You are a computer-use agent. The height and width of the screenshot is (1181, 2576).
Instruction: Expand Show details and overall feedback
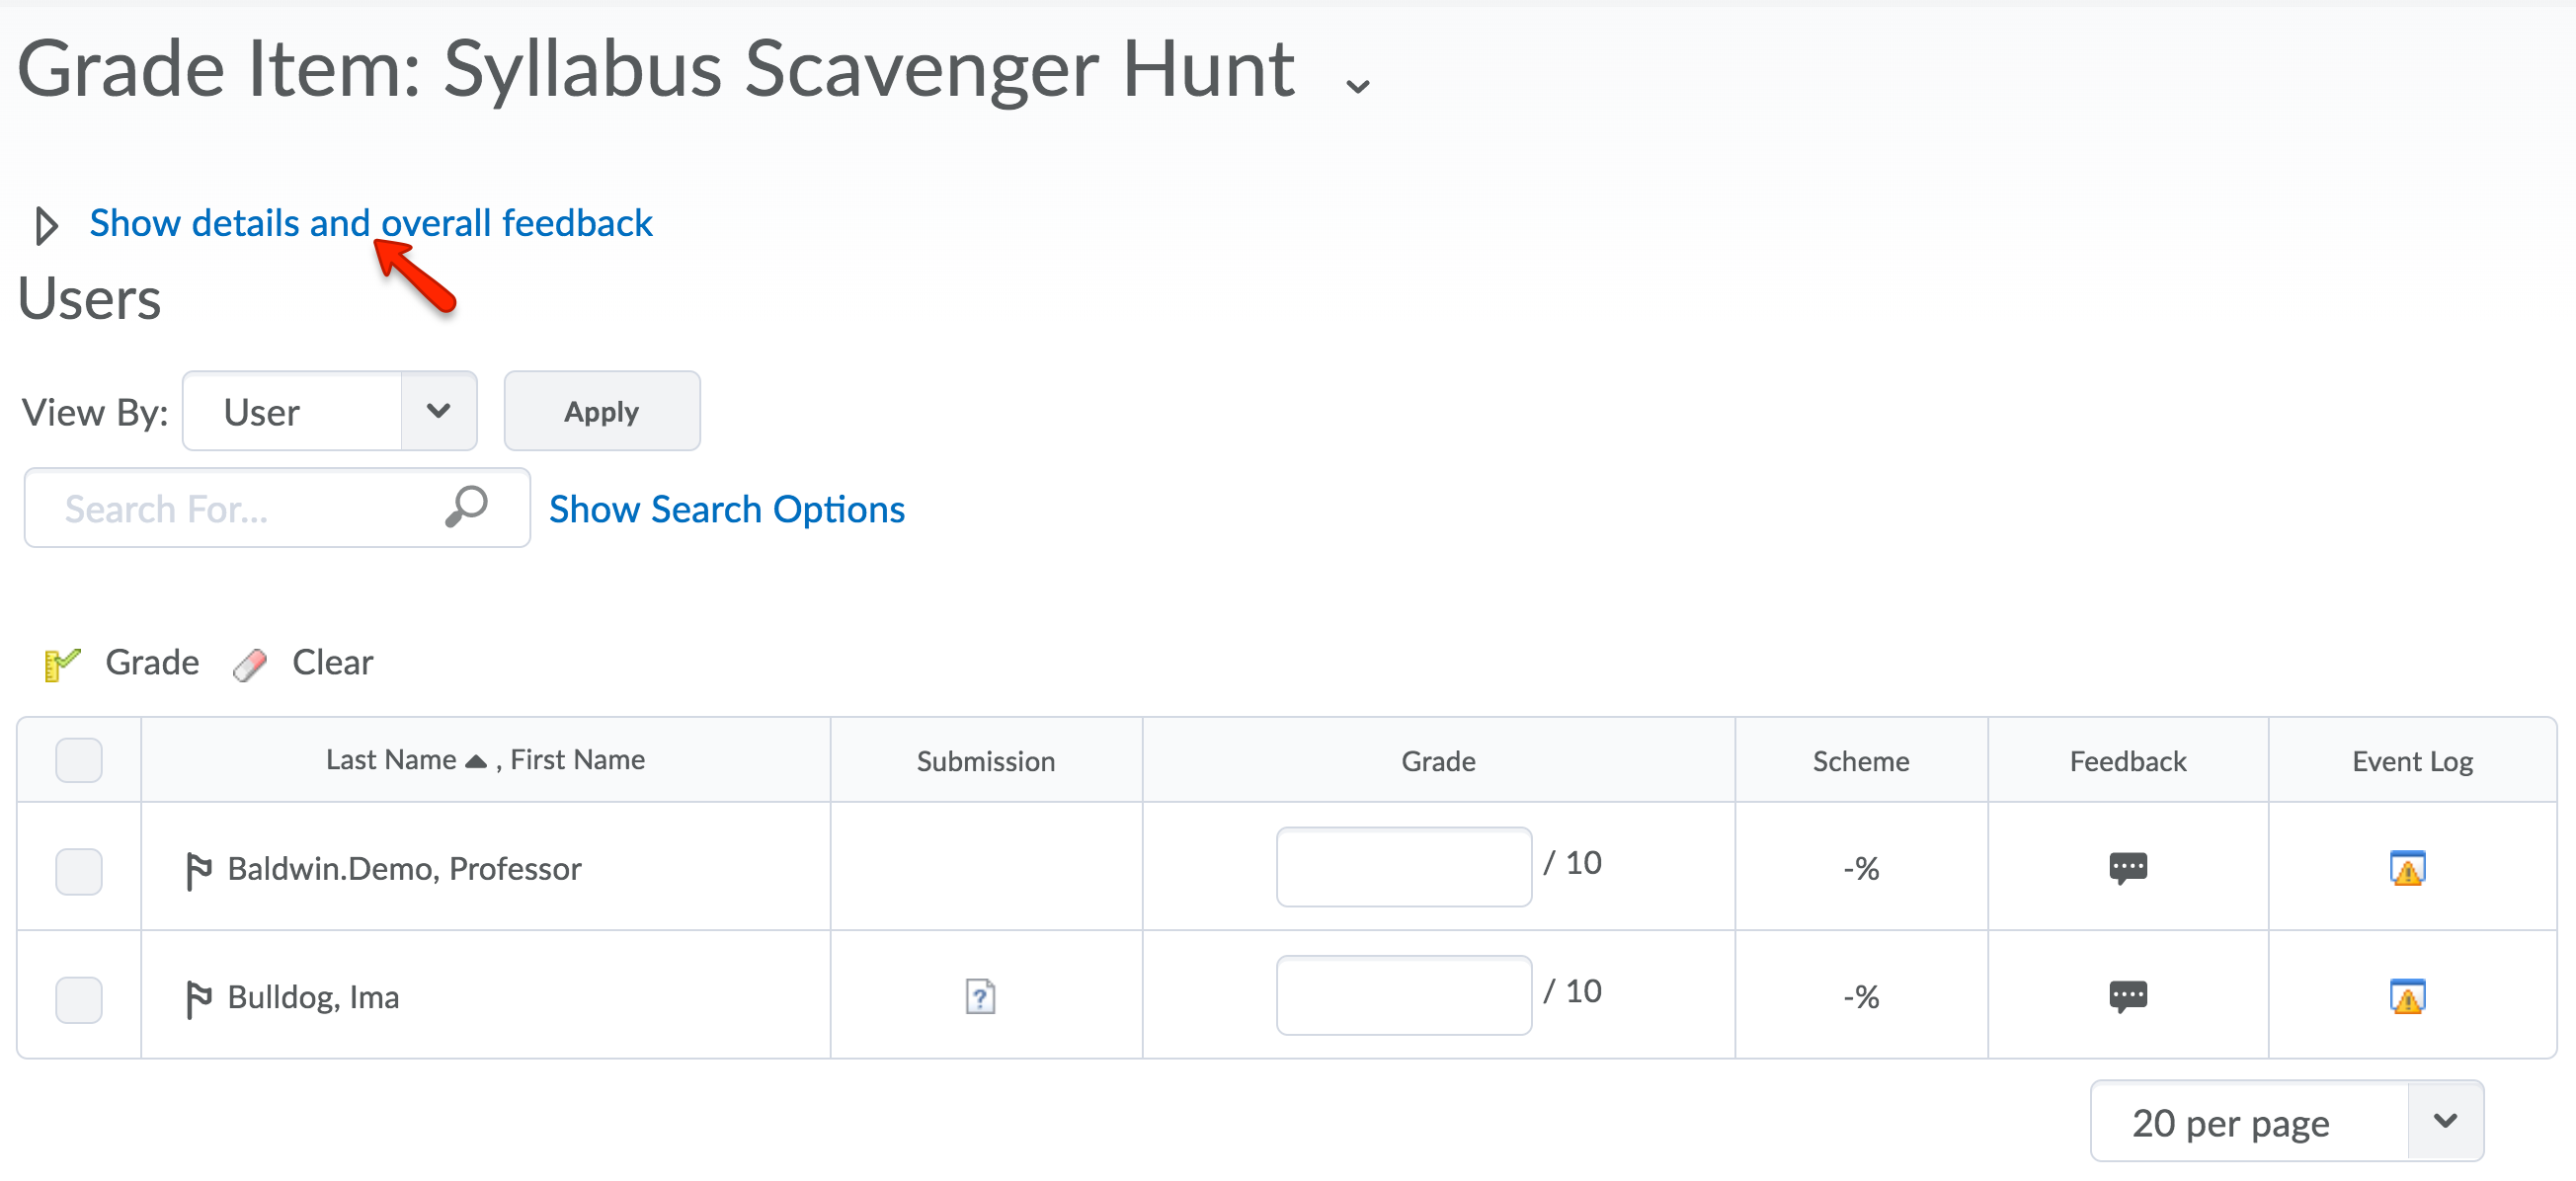370,223
